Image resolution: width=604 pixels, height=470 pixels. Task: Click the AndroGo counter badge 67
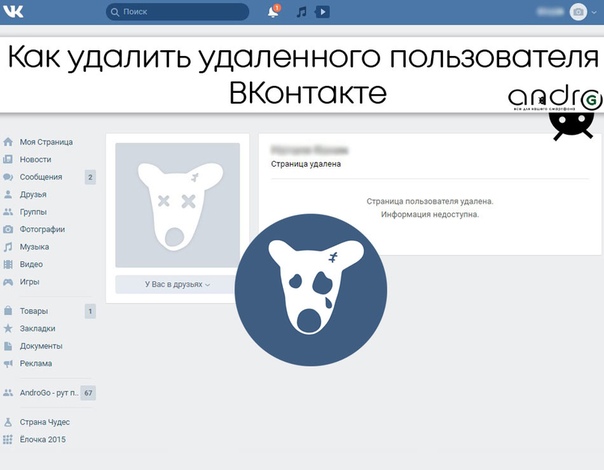88,393
